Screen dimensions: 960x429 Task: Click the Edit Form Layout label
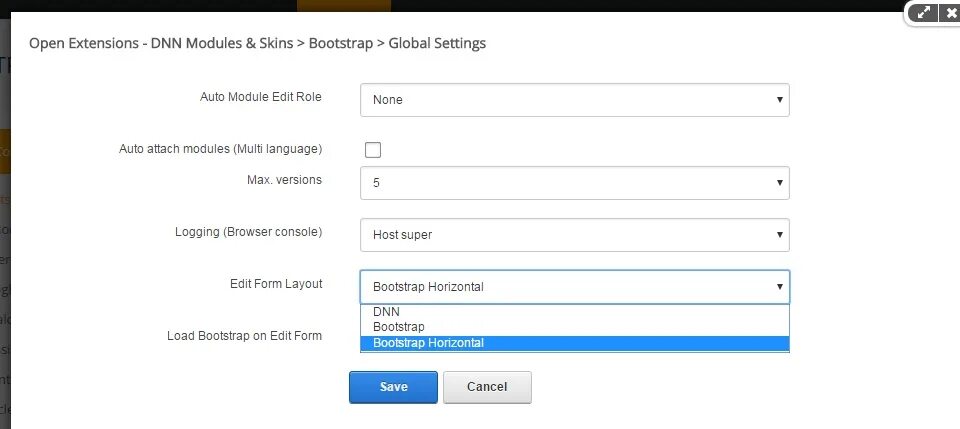[x=276, y=284]
